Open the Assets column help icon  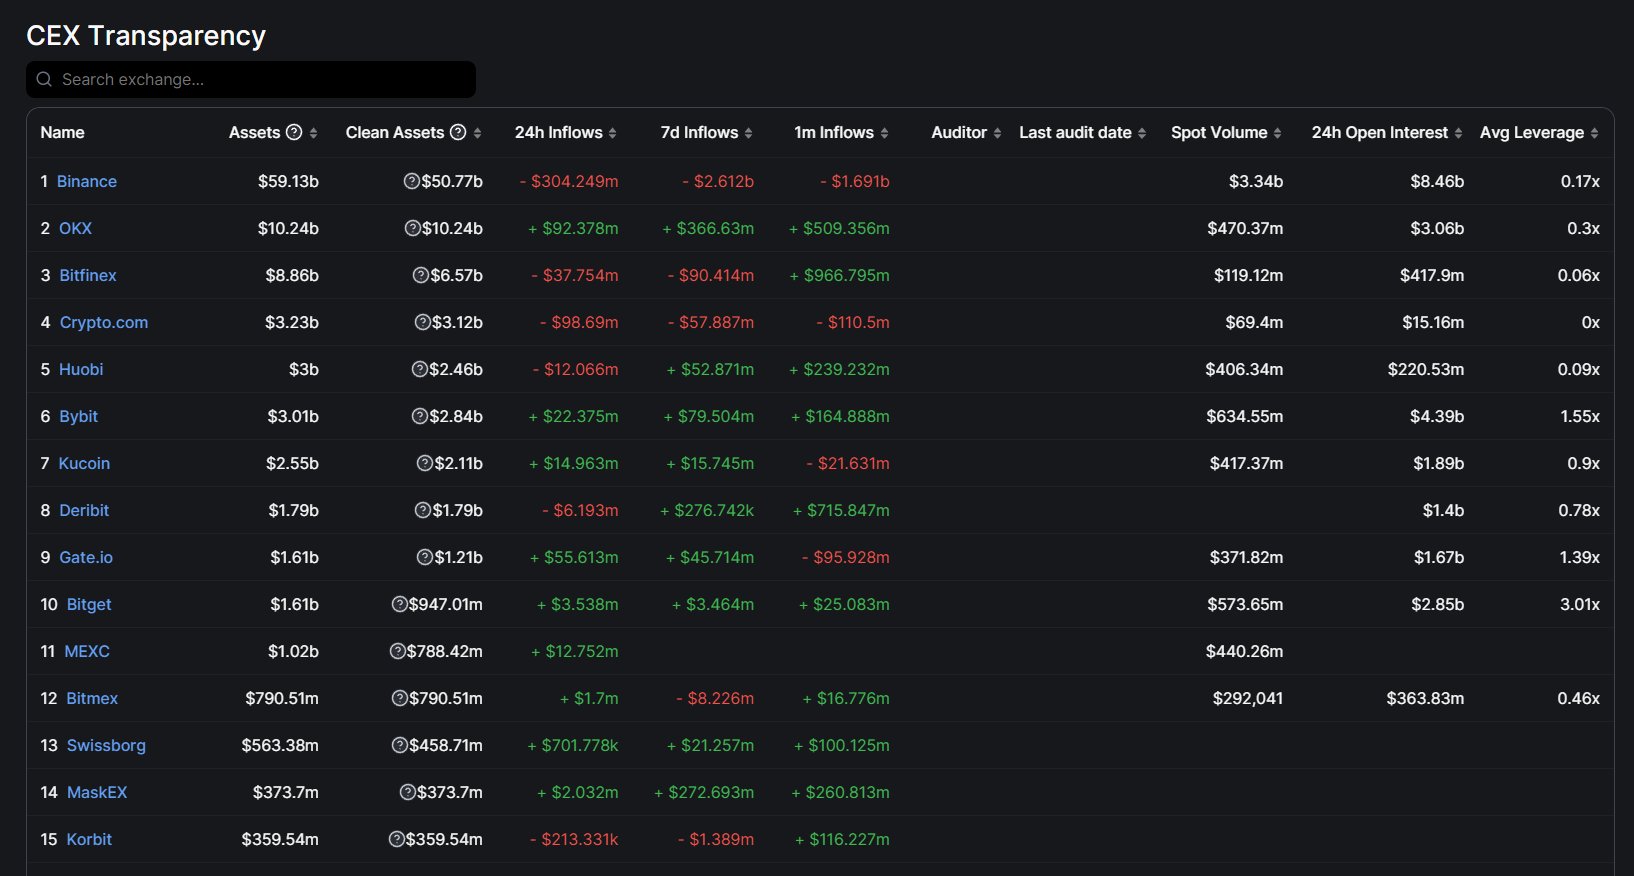coord(294,132)
